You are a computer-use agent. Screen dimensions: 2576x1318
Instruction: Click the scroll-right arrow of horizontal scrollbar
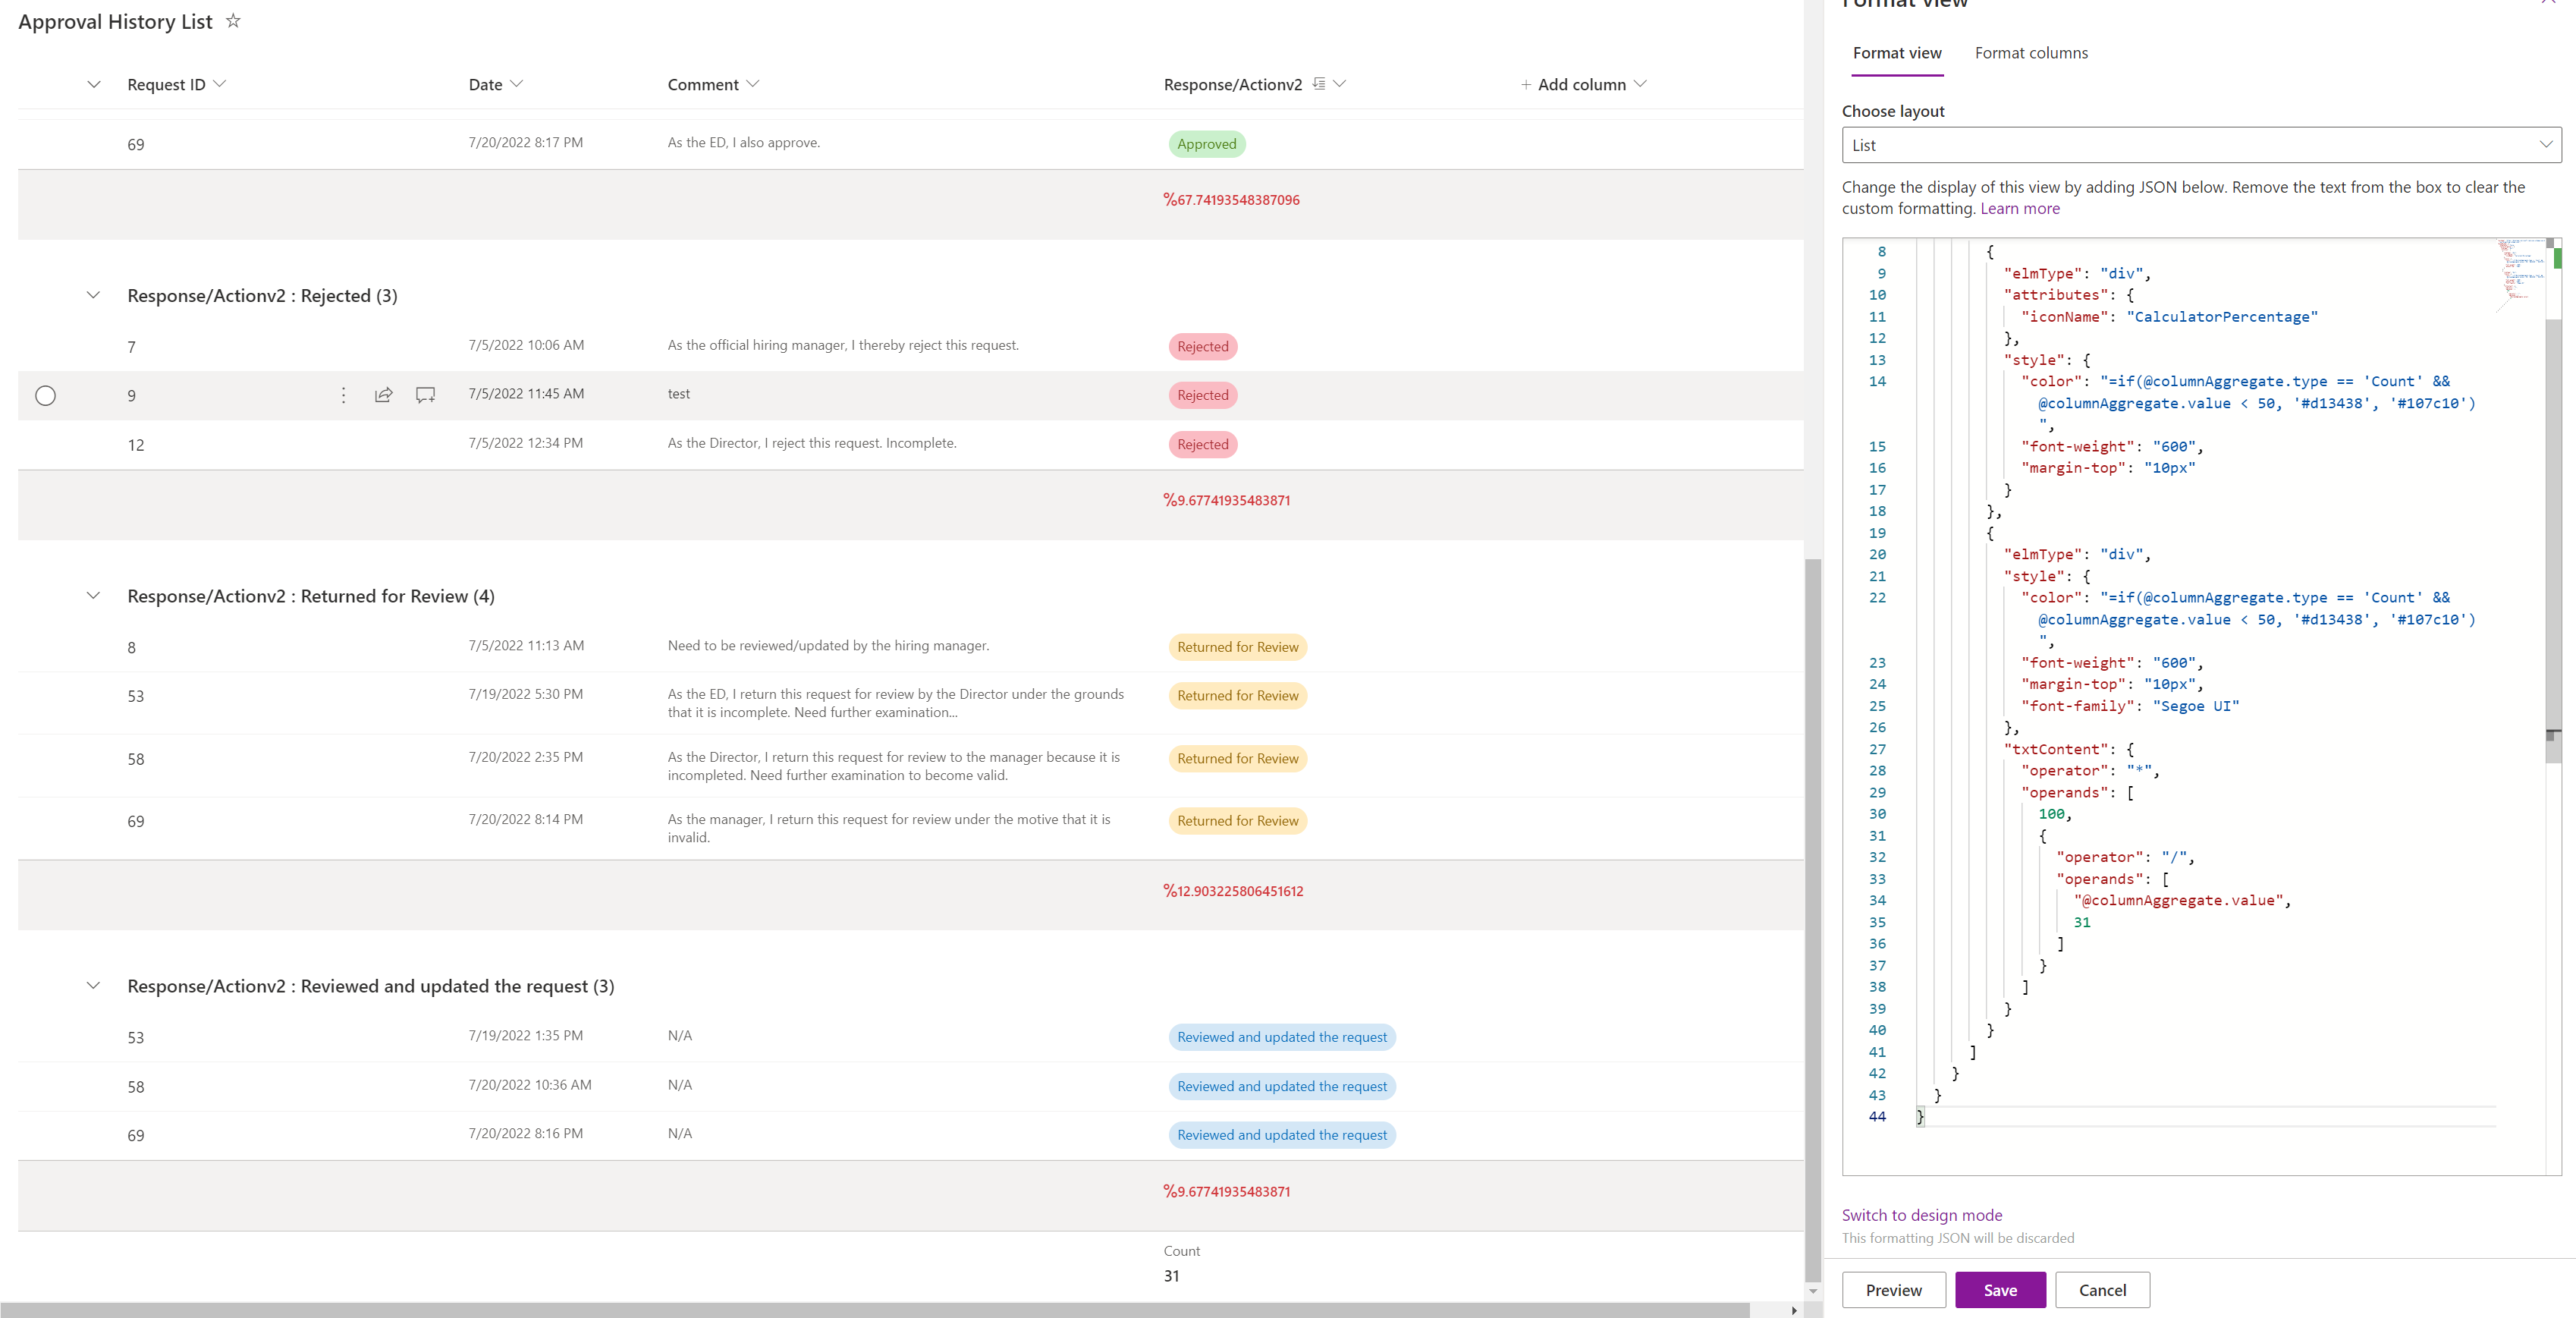click(x=1794, y=1310)
